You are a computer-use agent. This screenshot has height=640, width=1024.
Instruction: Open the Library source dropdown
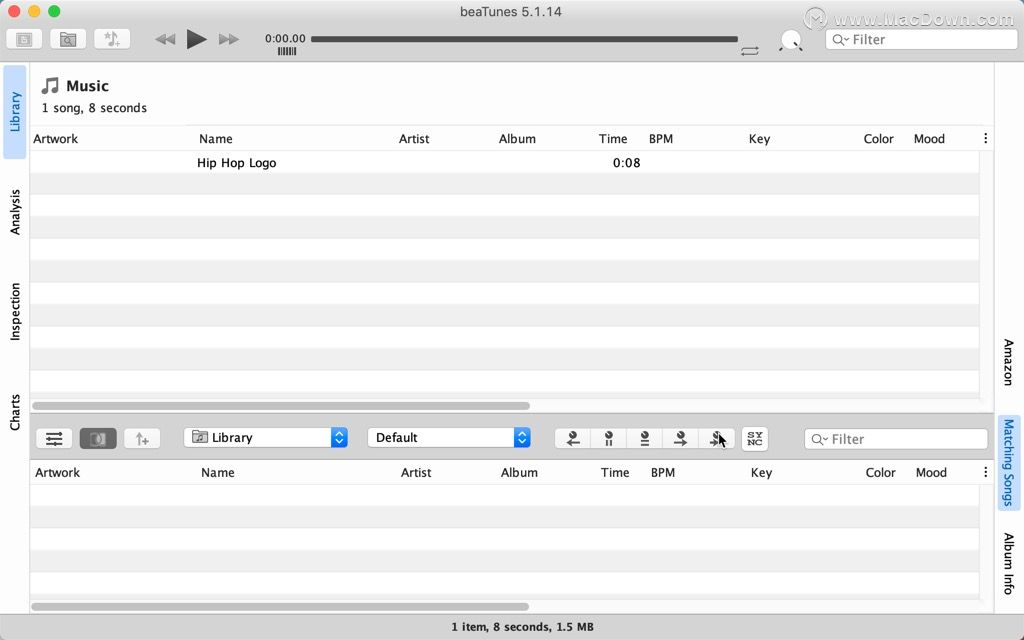(x=266, y=438)
